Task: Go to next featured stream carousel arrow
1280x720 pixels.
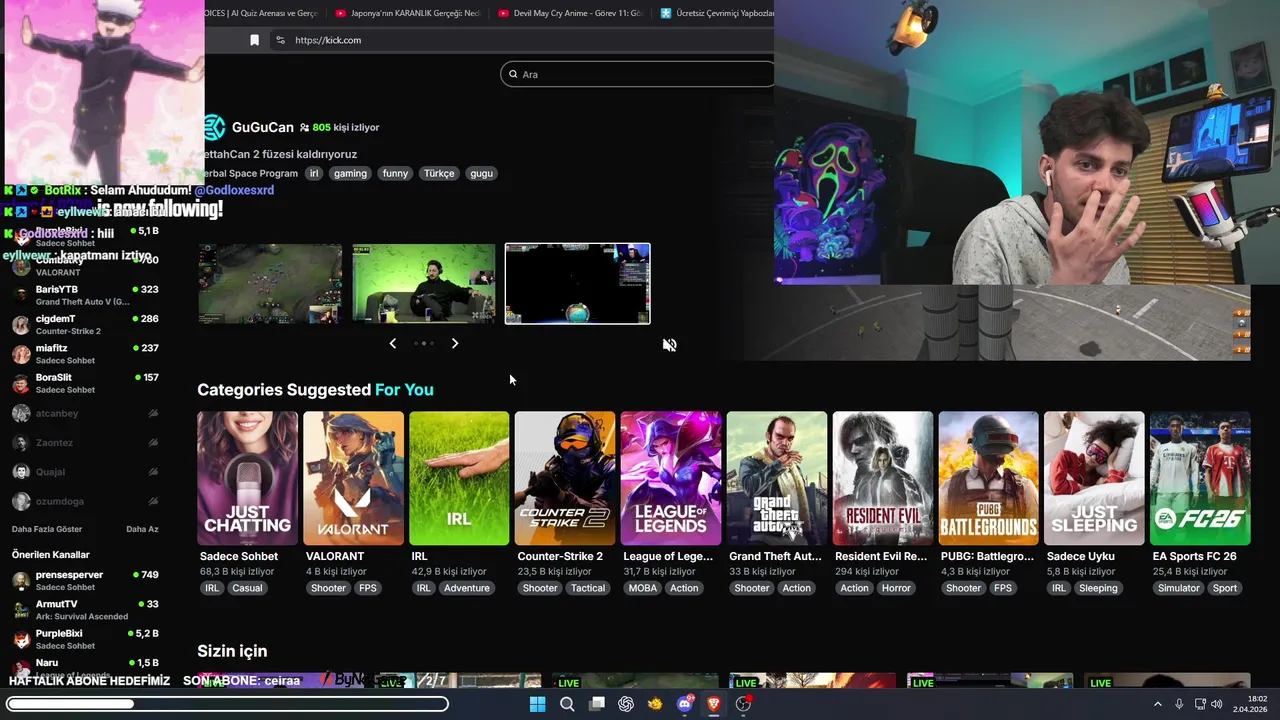Action: coord(455,343)
